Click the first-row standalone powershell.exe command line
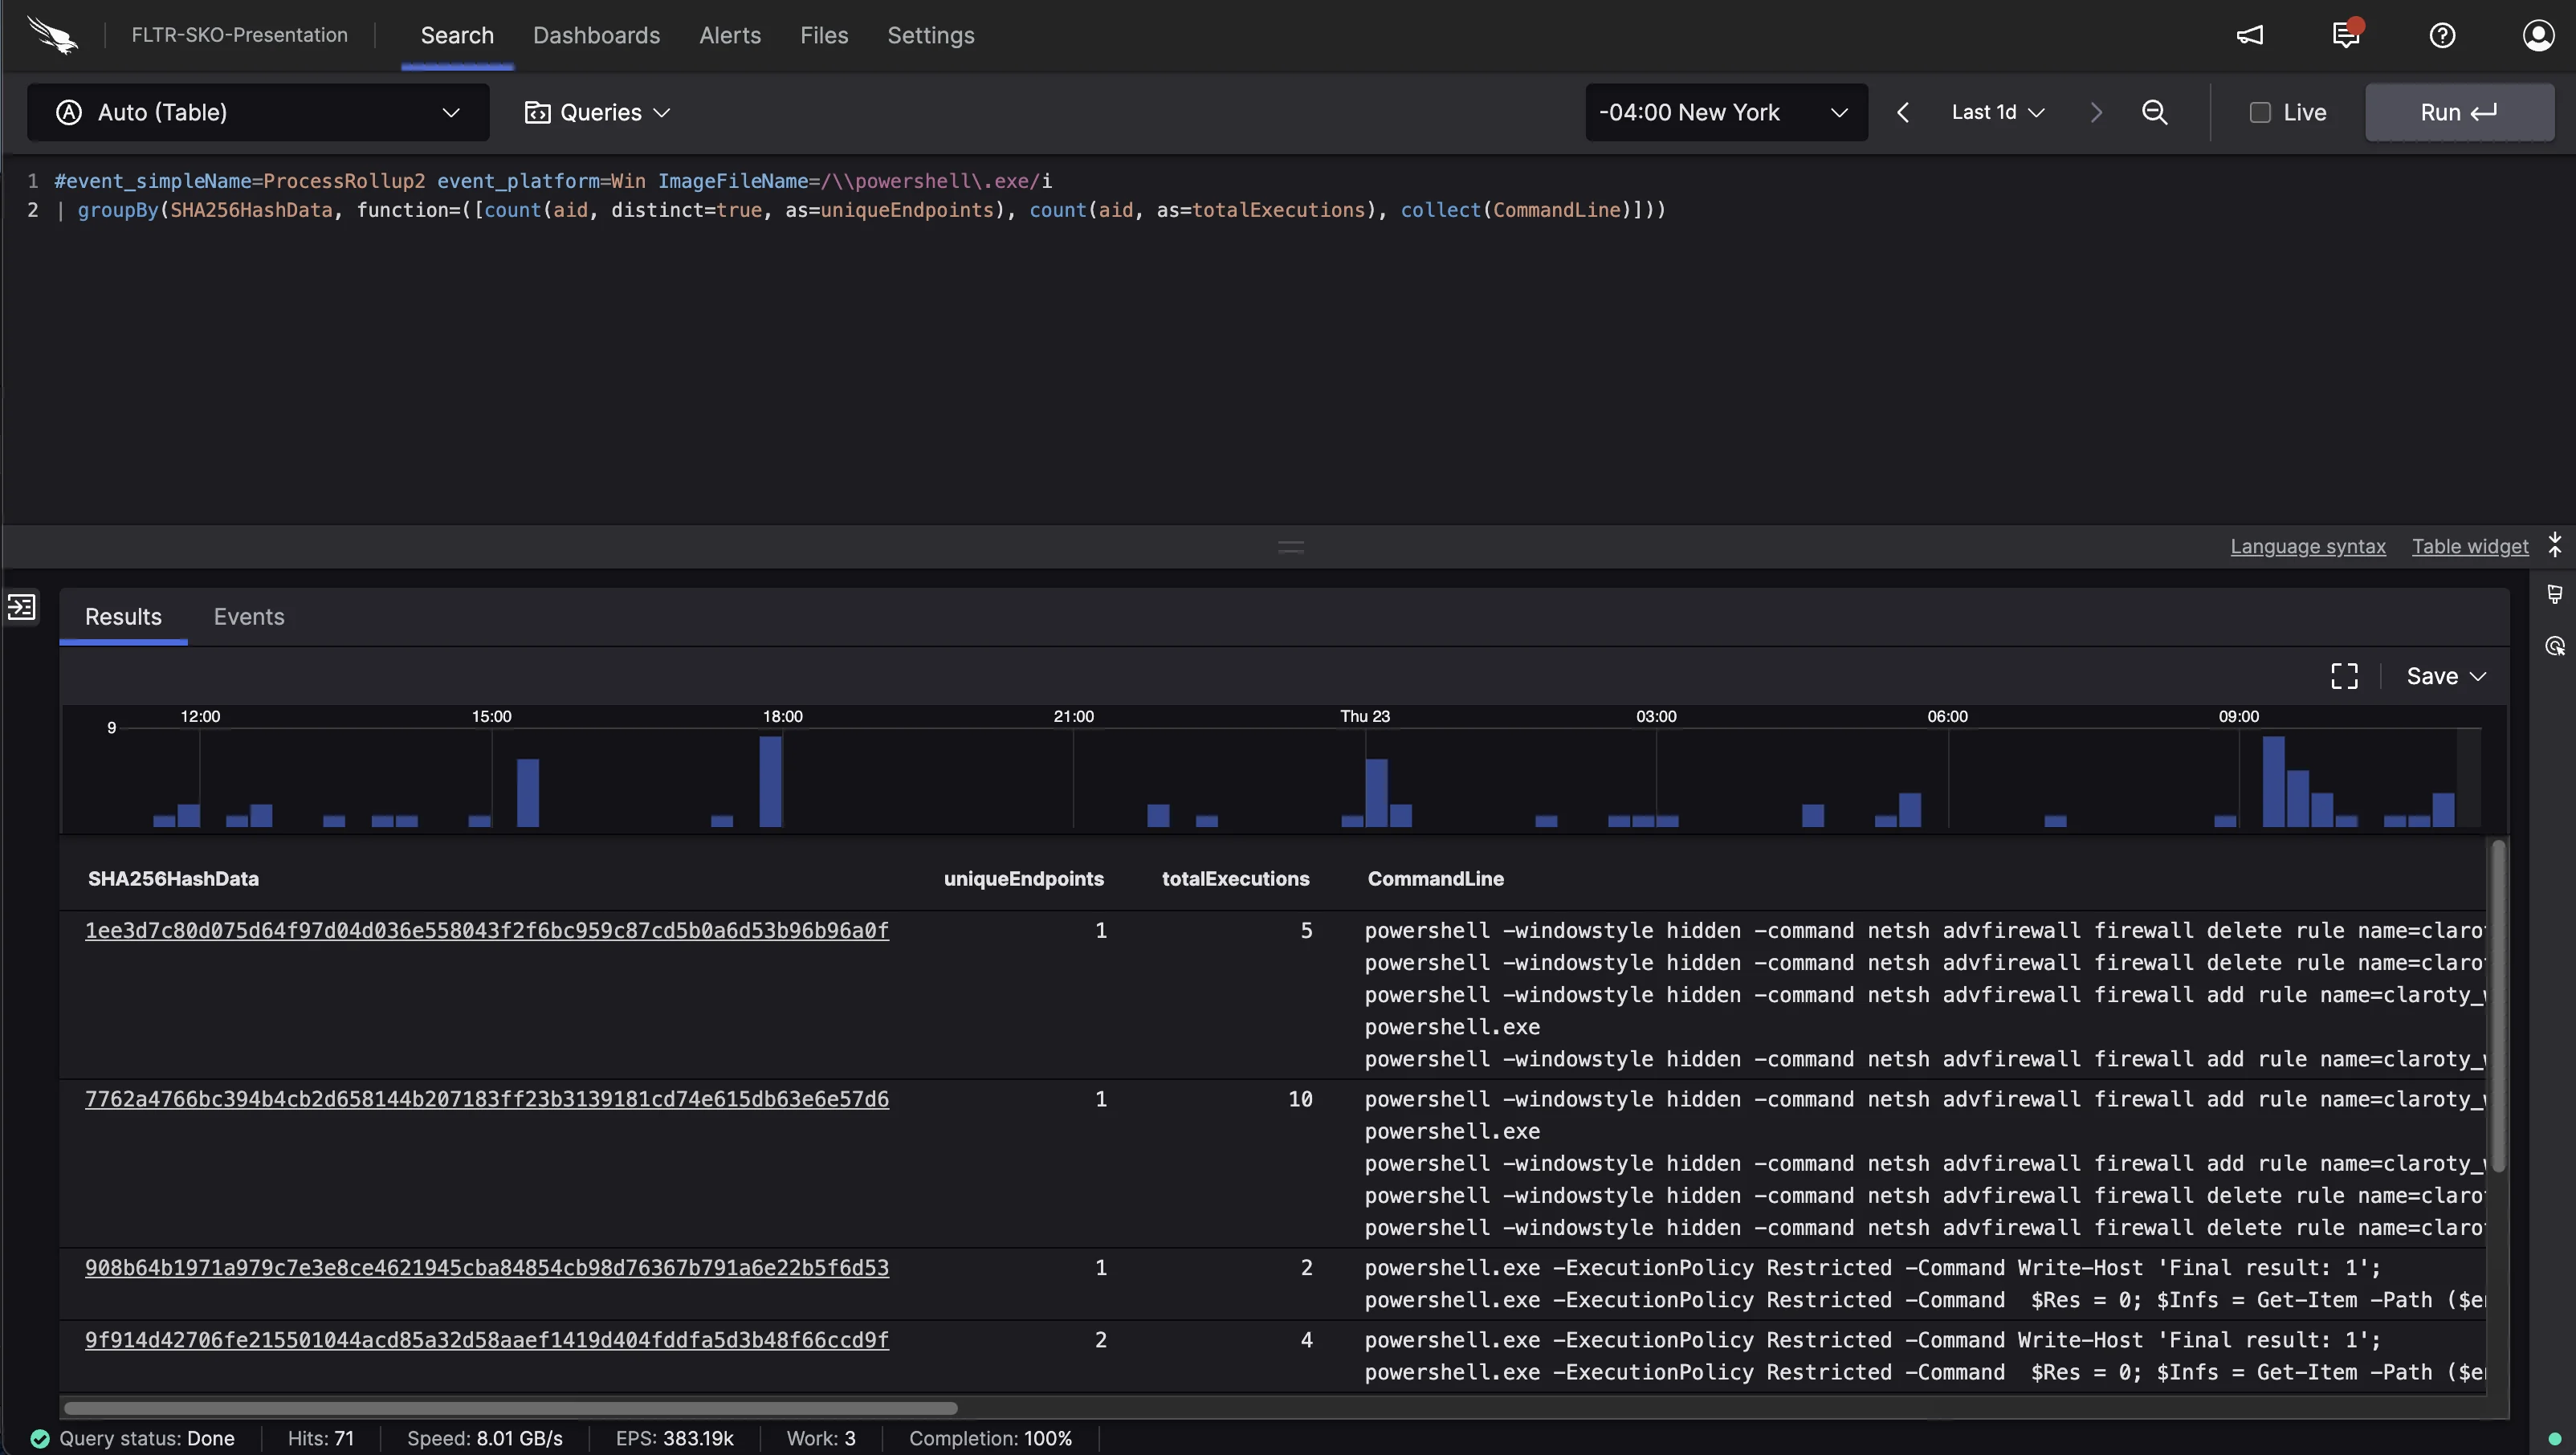Image resolution: width=2576 pixels, height=1455 pixels. [x=1452, y=1027]
